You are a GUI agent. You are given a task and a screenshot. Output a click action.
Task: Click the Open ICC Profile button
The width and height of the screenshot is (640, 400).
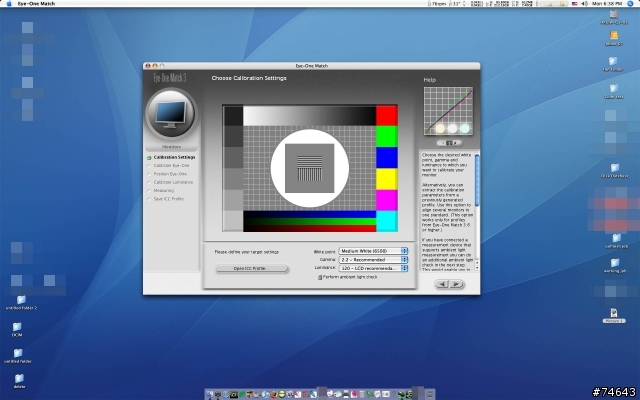[251, 269]
